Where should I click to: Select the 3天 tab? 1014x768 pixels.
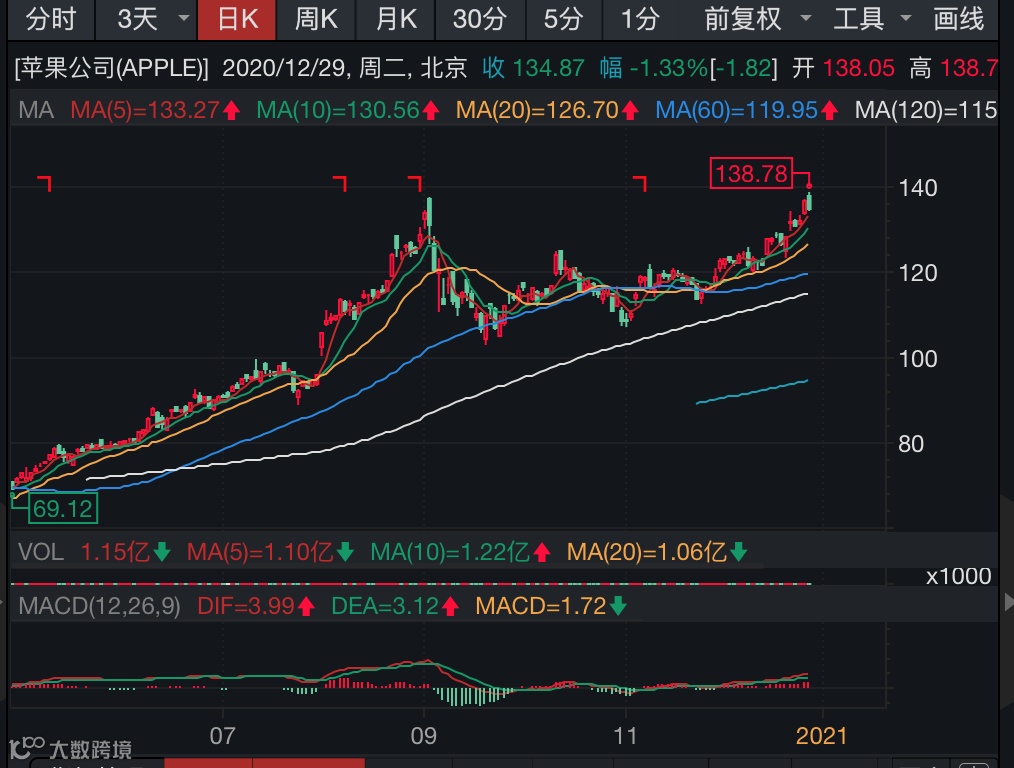[x=137, y=19]
